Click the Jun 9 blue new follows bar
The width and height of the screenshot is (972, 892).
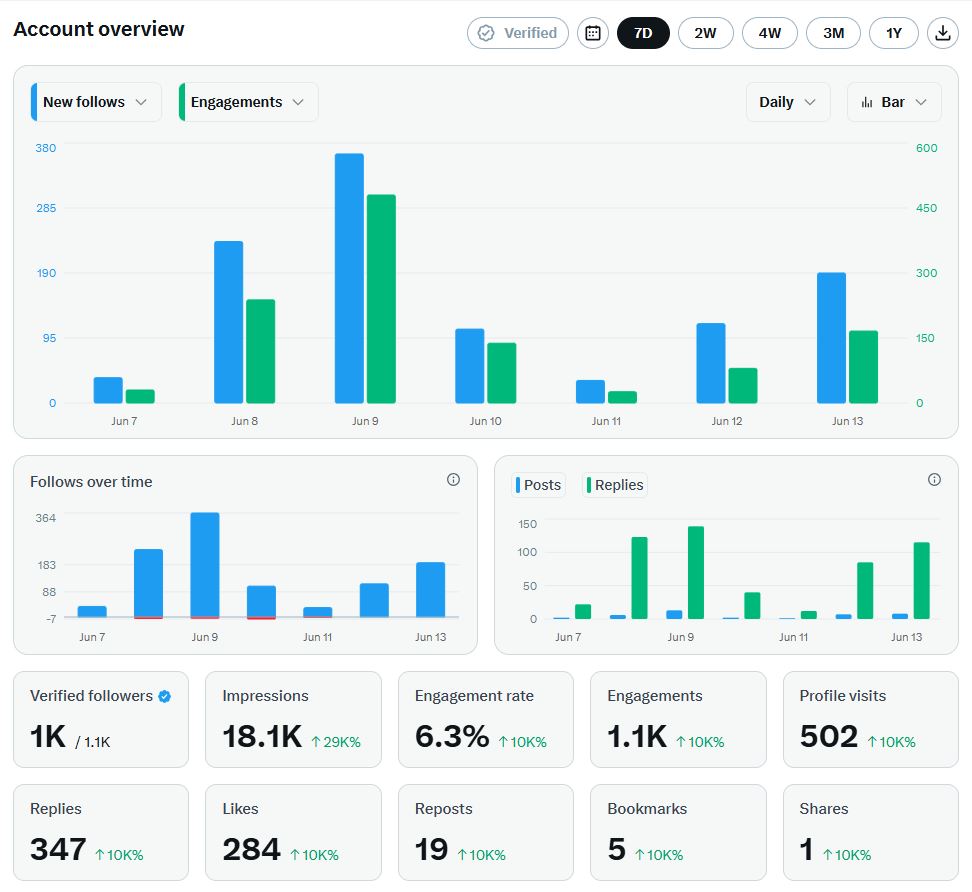pos(349,278)
